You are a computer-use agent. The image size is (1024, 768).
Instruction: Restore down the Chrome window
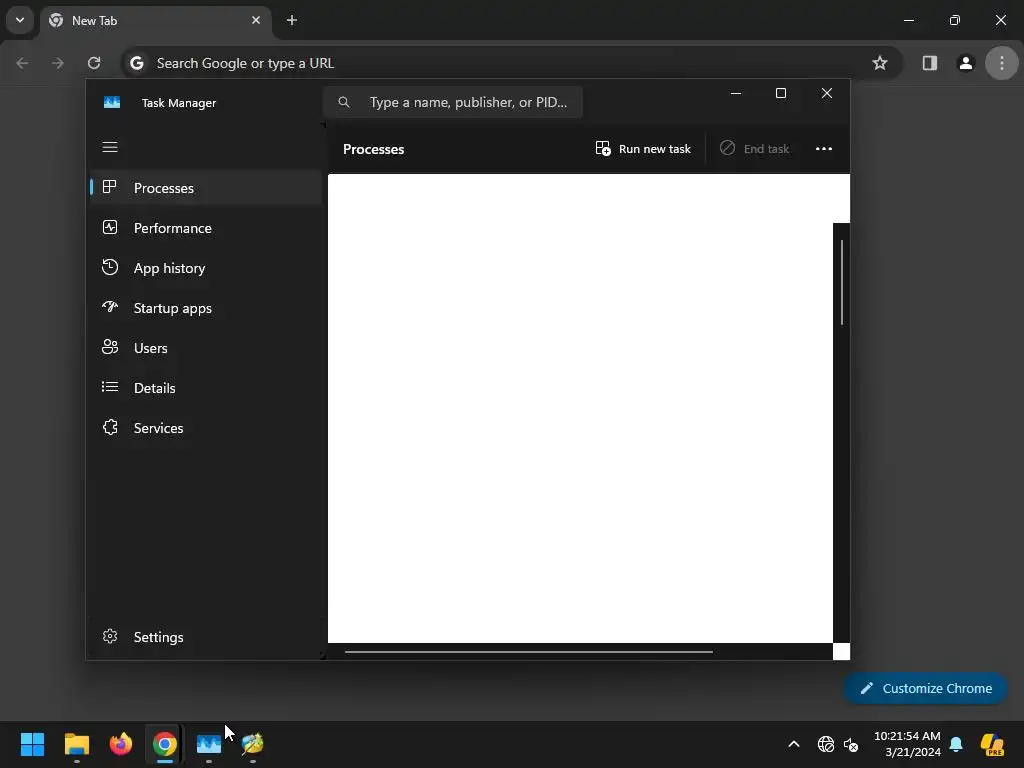[x=955, y=20]
